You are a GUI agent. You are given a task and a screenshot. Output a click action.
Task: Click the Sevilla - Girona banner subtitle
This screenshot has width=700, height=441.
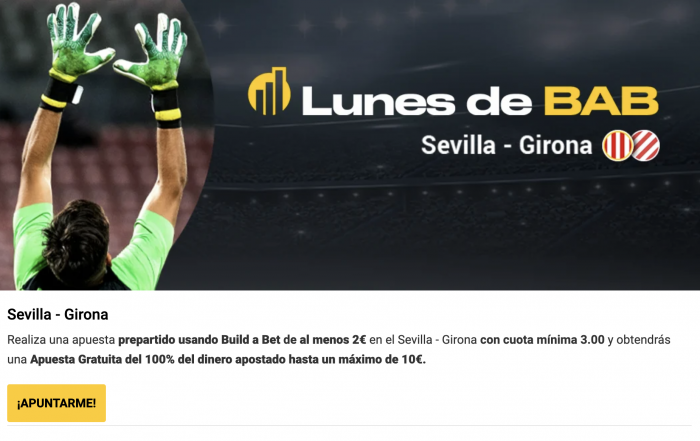507,146
